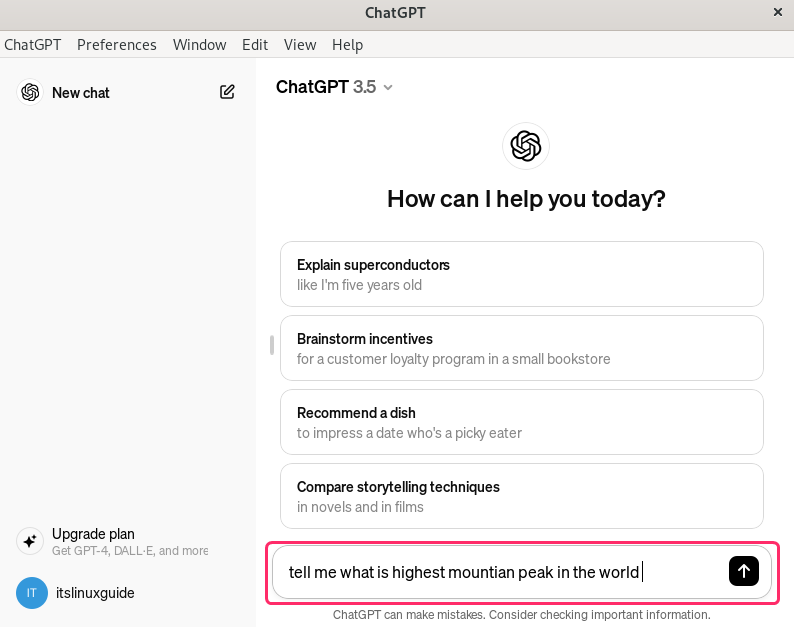Collapse the sidebar using the divider handle
Screen dimensions: 794x627
click(271, 345)
